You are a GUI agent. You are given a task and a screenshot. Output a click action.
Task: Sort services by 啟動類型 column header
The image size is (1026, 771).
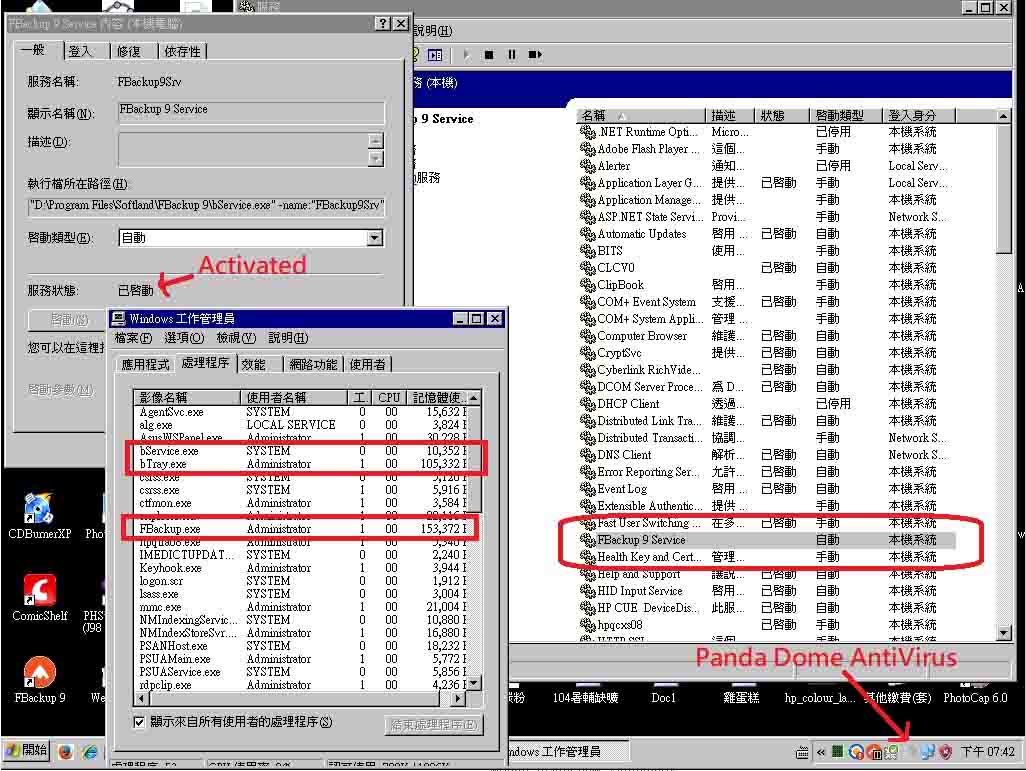[x=845, y=116]
